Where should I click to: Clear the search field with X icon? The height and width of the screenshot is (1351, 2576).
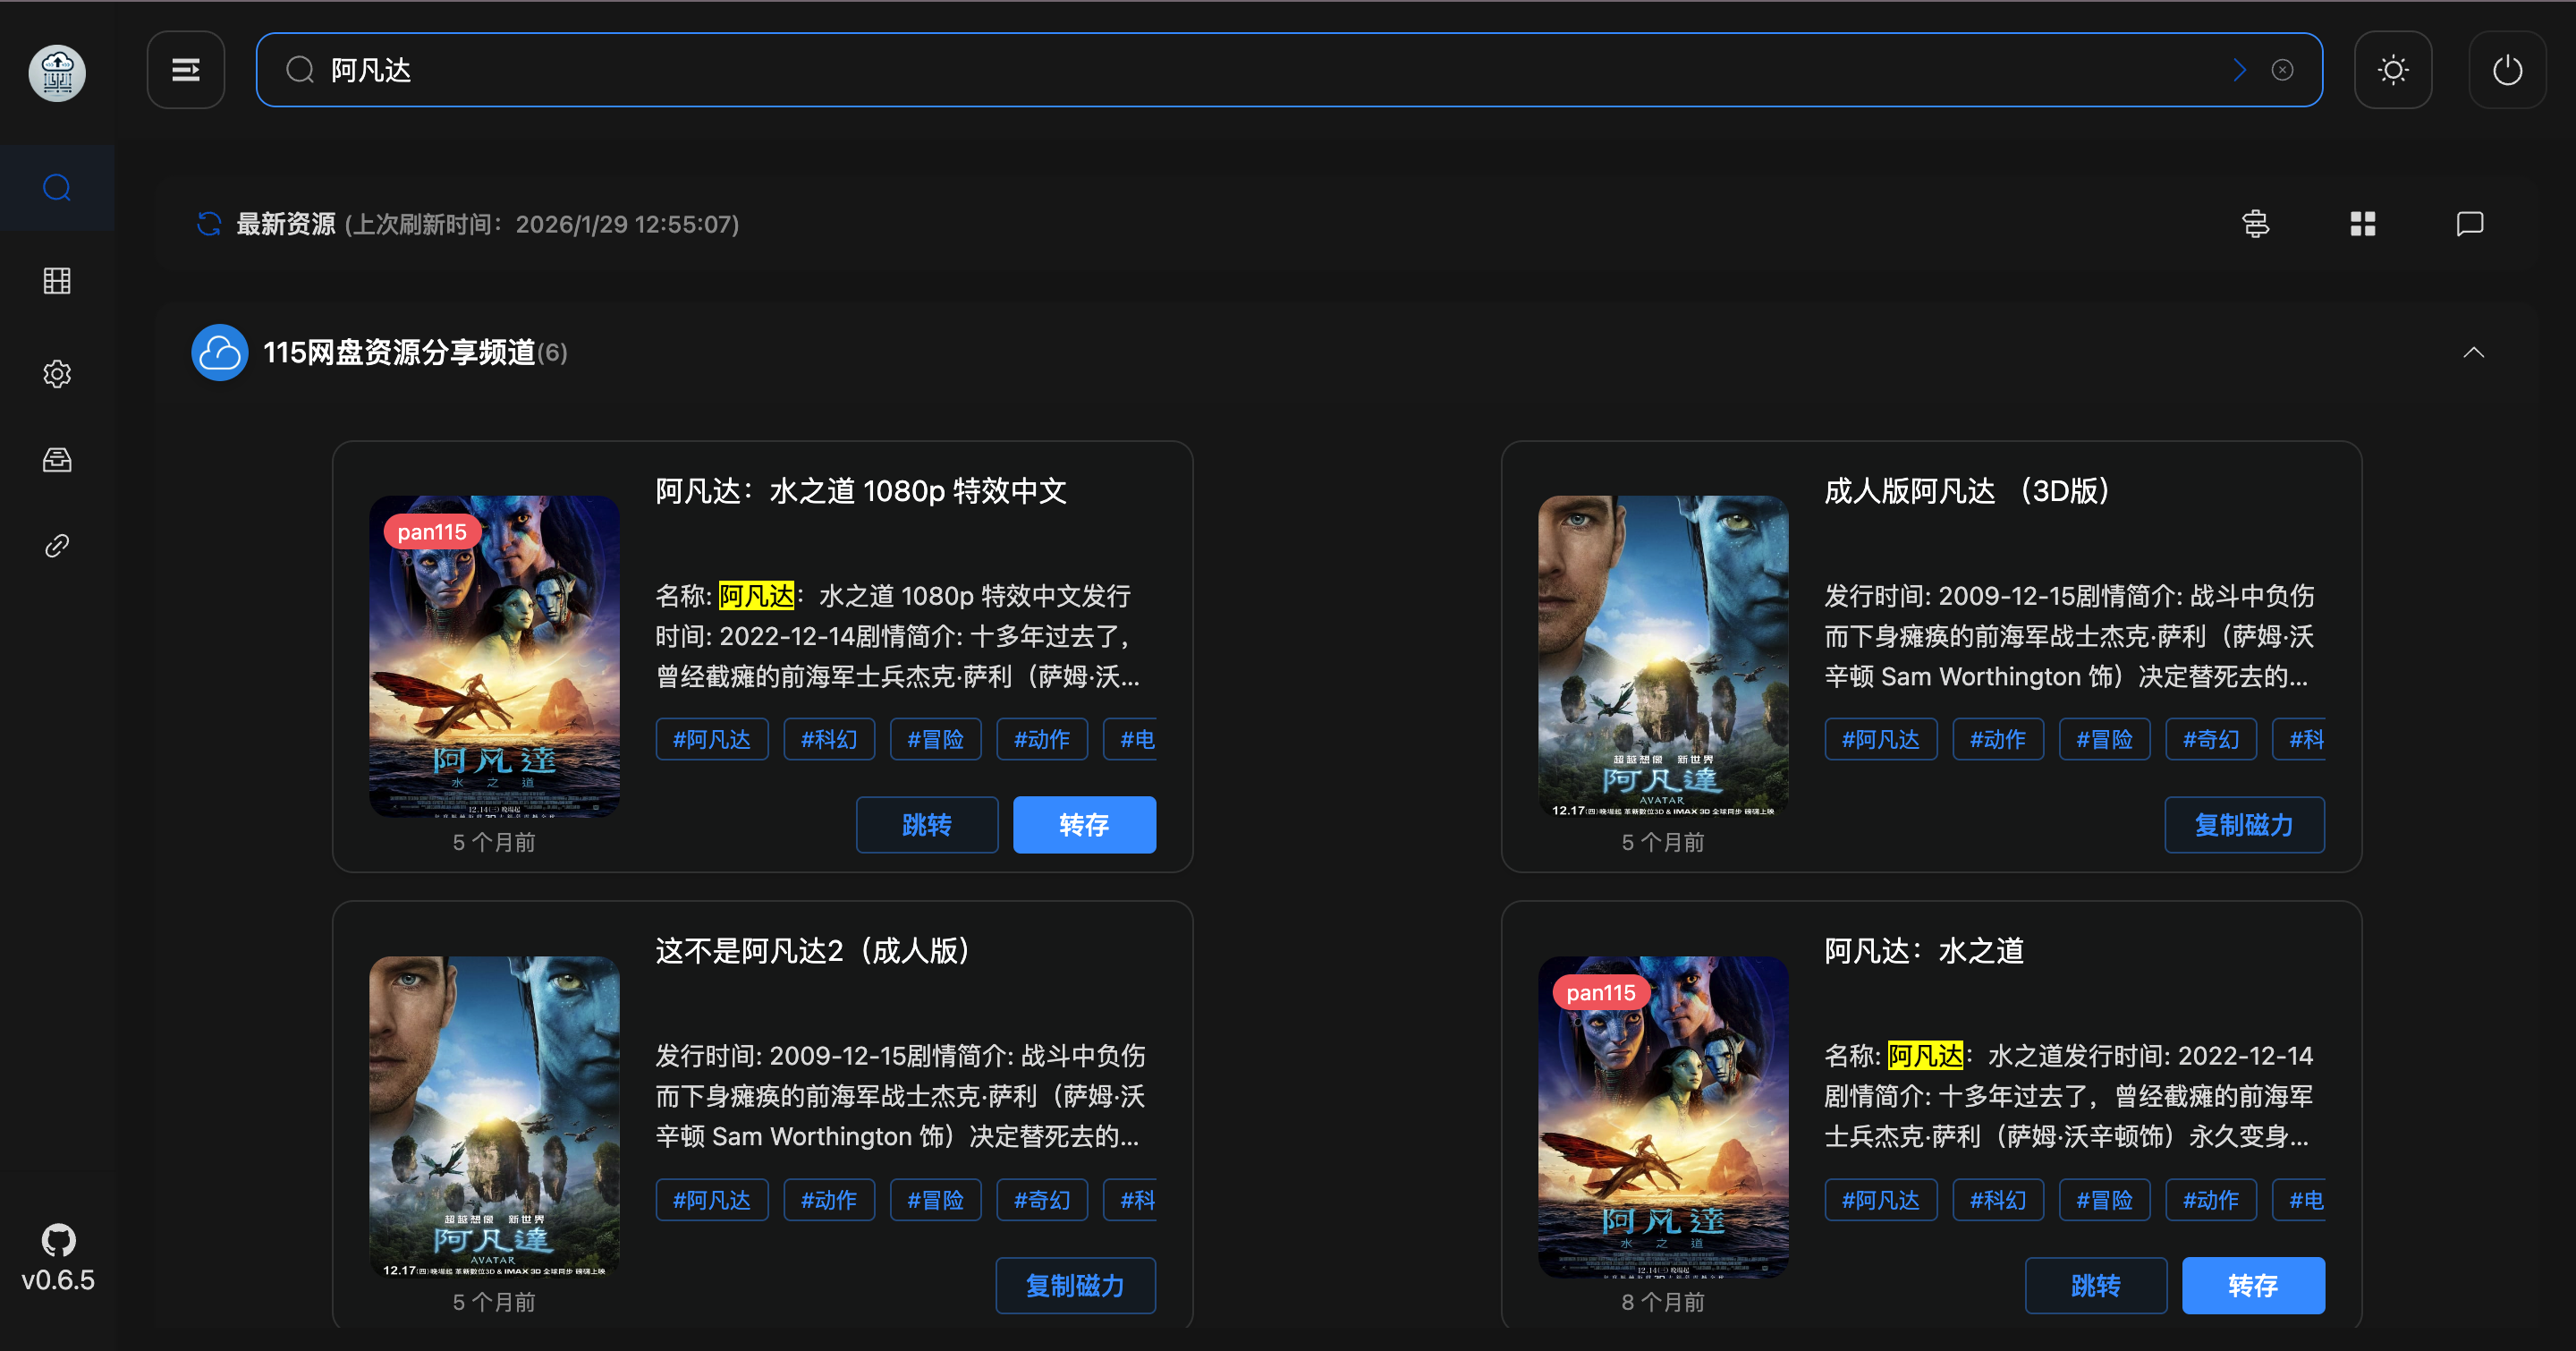[2282, 70]
